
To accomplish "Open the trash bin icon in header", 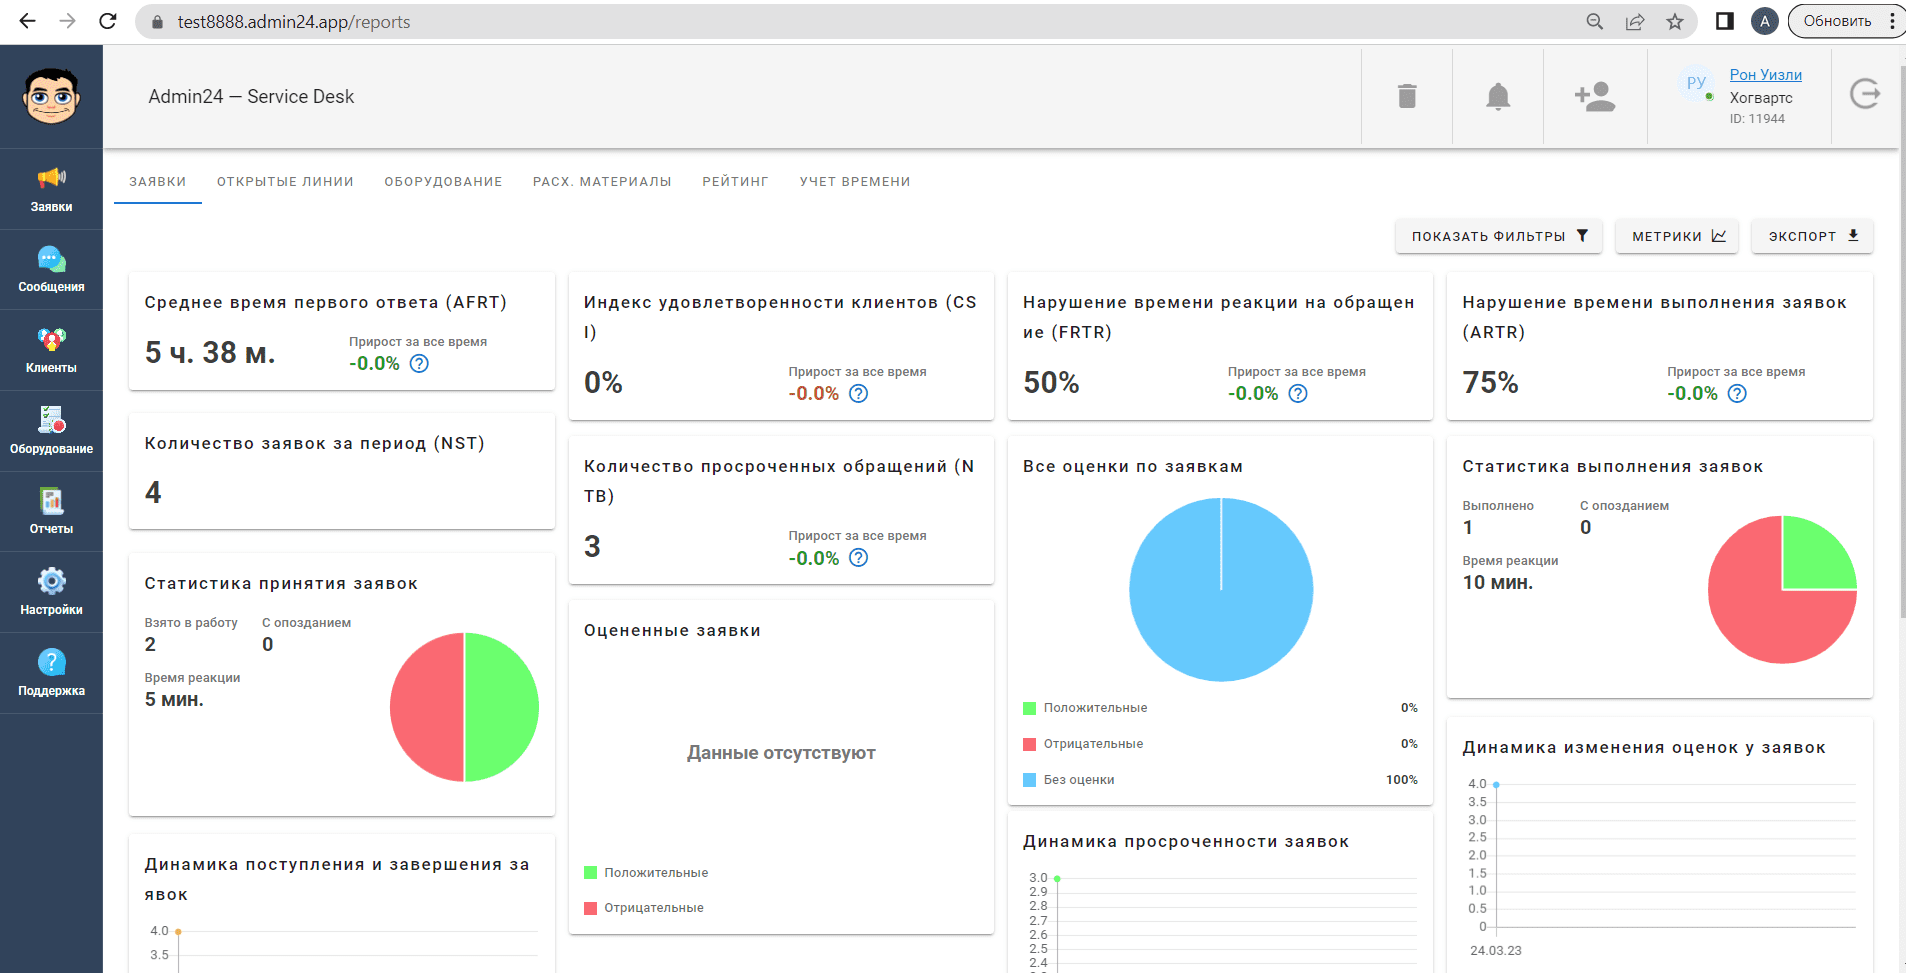I will tap(1406, 96).
